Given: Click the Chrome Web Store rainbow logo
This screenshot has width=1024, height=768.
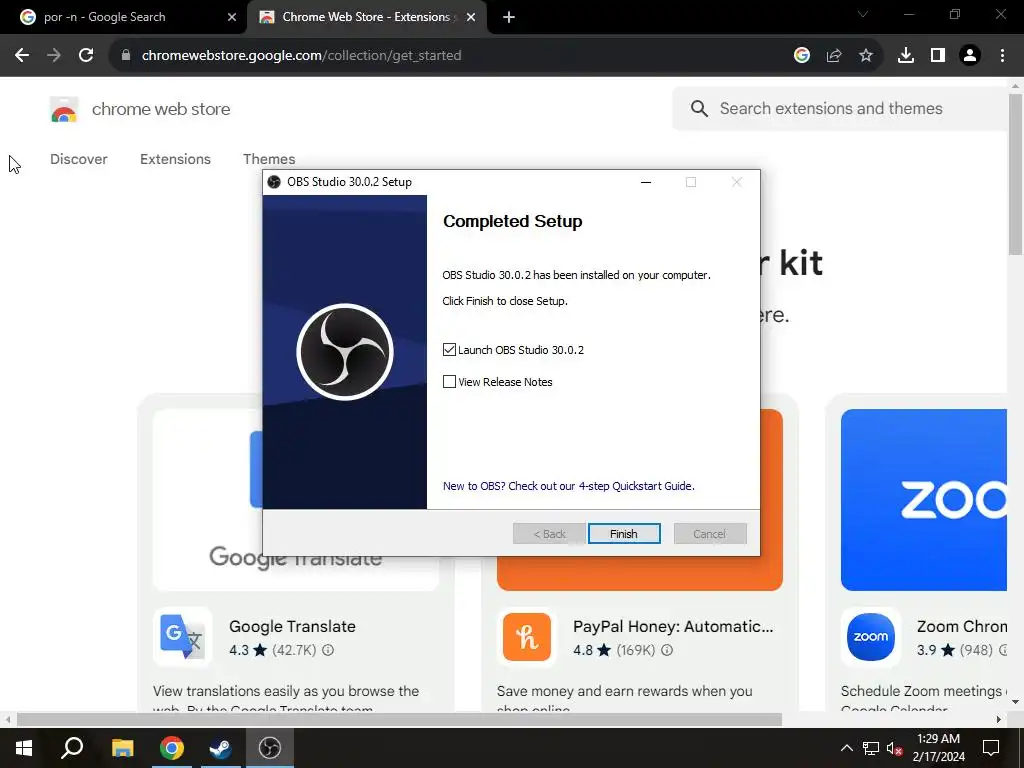Looking at the screenshot, I should [64, 109].
